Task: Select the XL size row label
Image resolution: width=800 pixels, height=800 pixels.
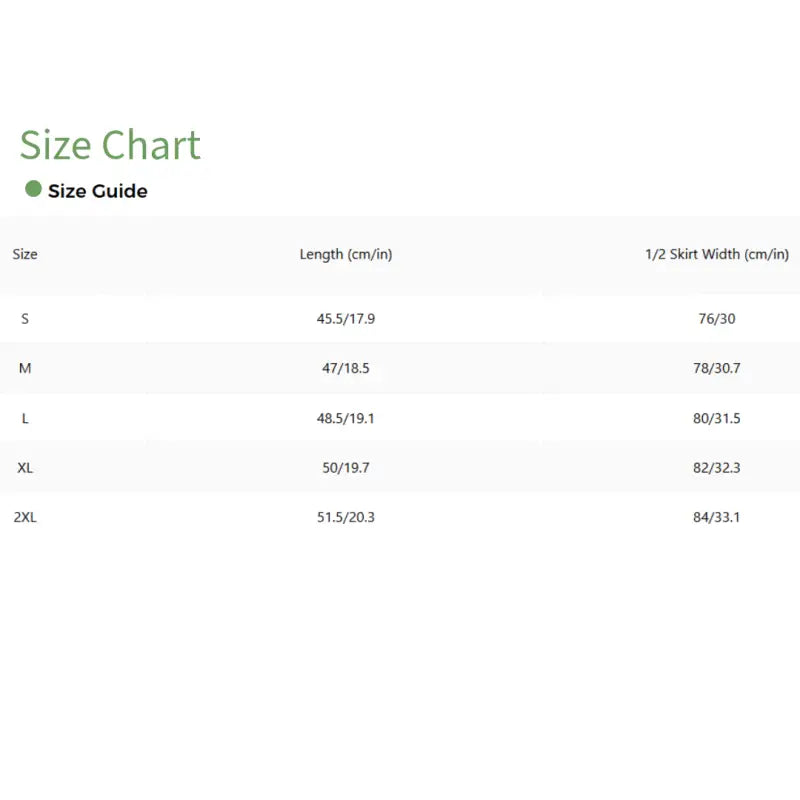Action: click(x=26, y=468)
